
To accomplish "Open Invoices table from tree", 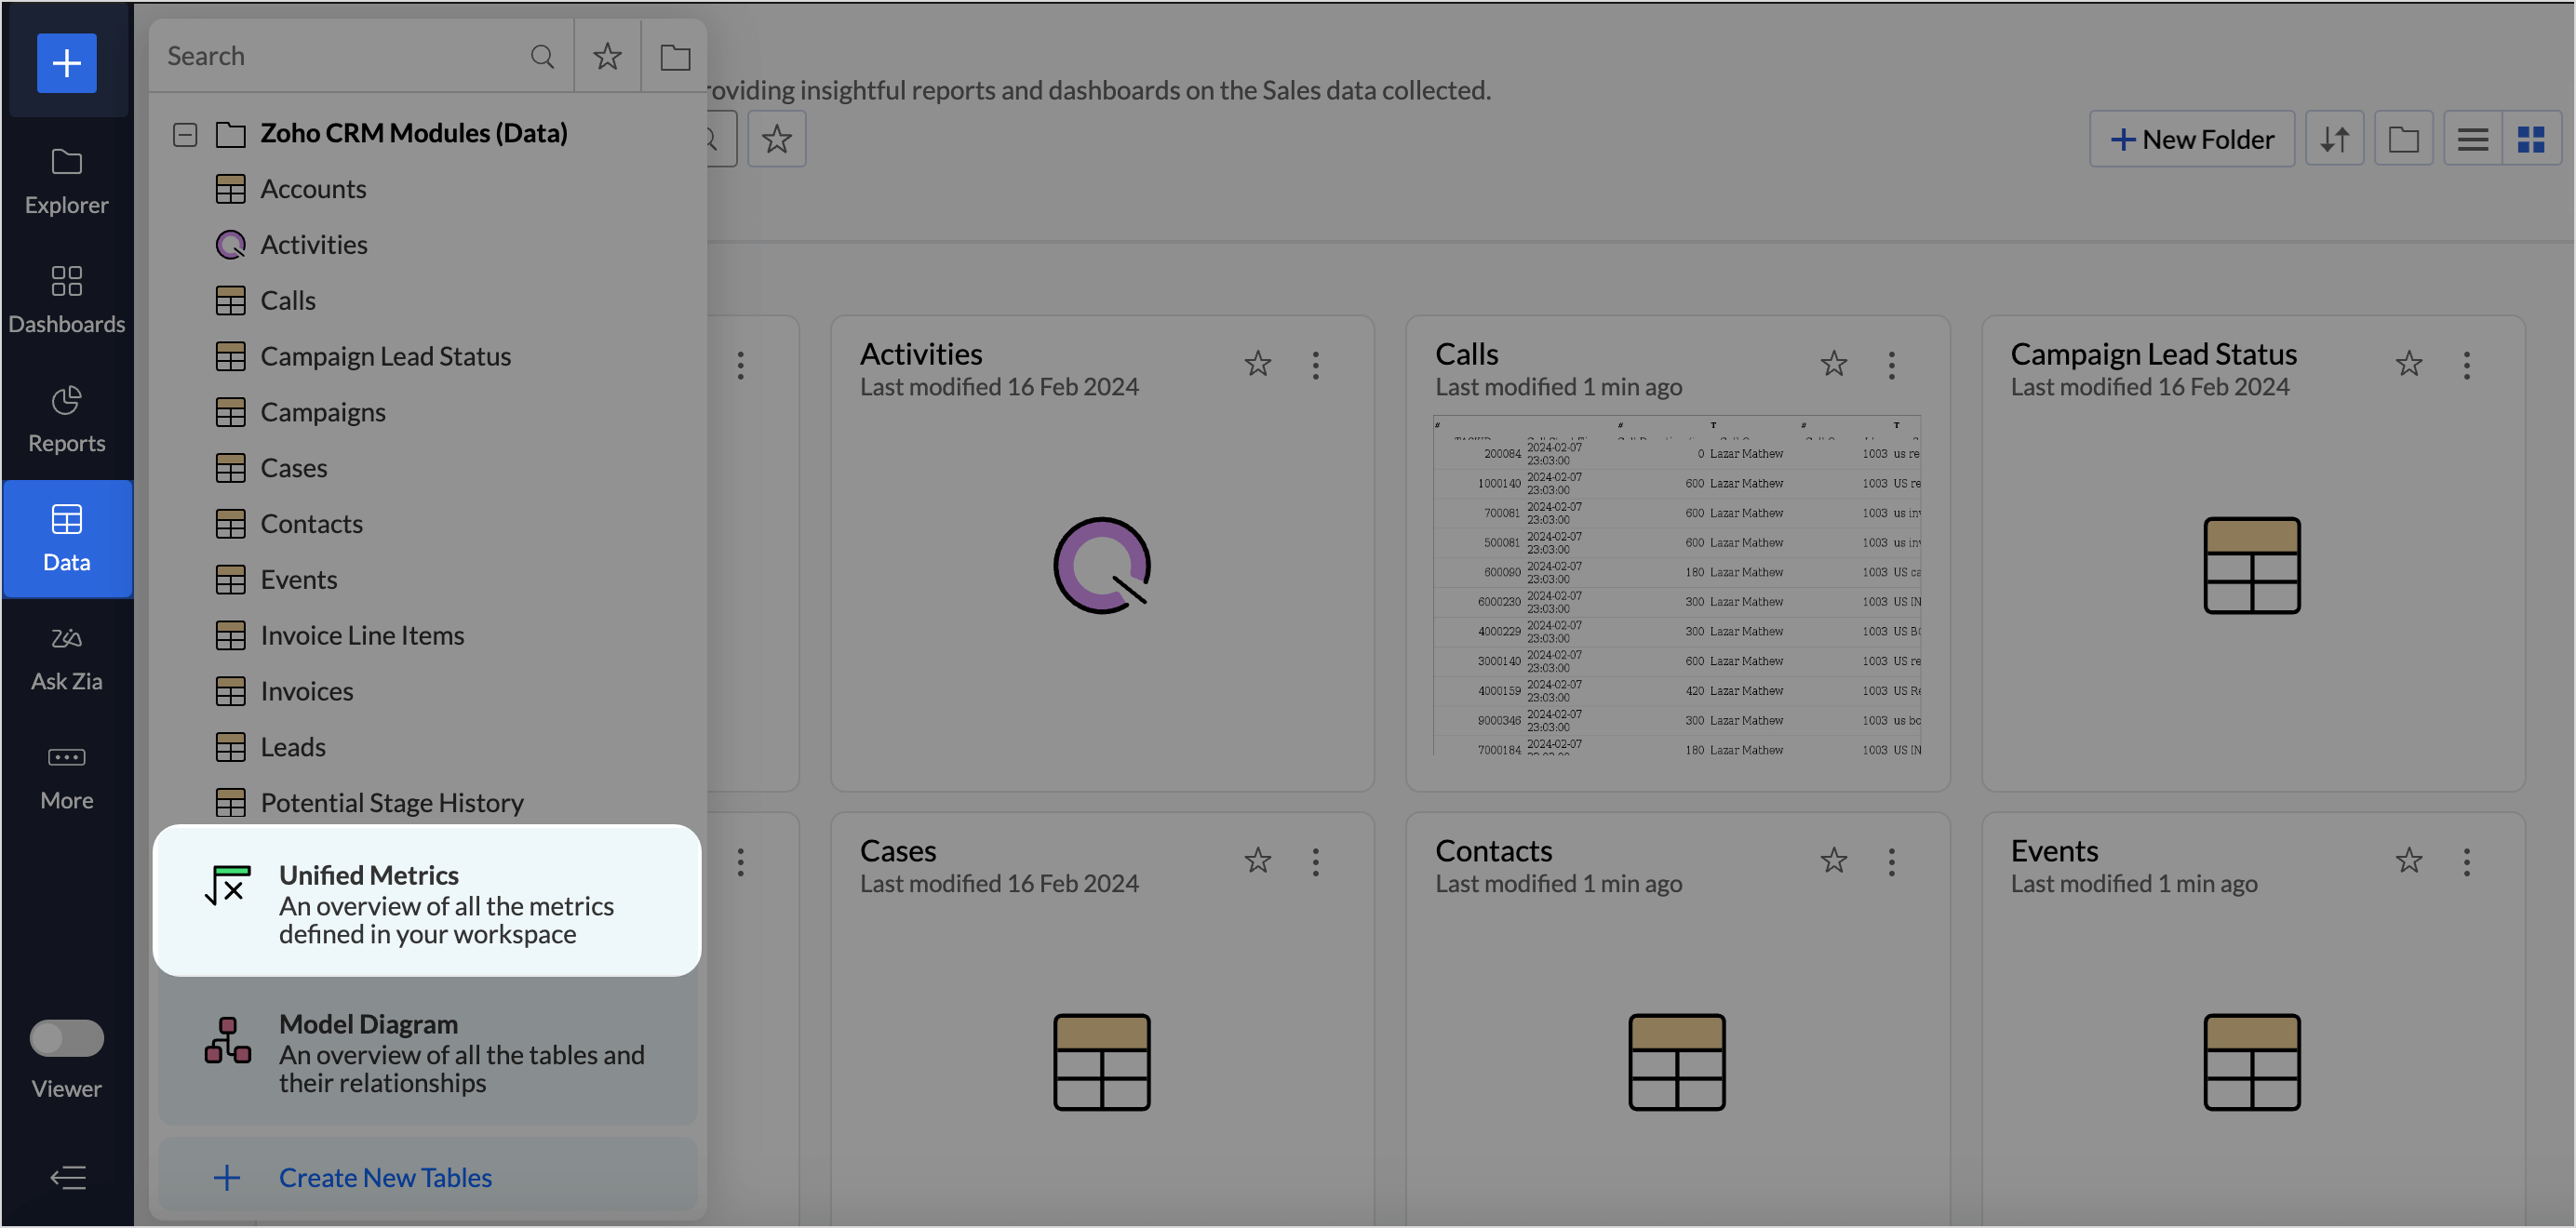I will 306,691.
